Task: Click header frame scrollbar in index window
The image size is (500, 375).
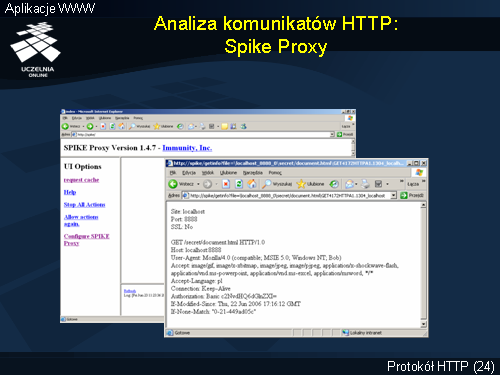Action: tap(353, 148)
